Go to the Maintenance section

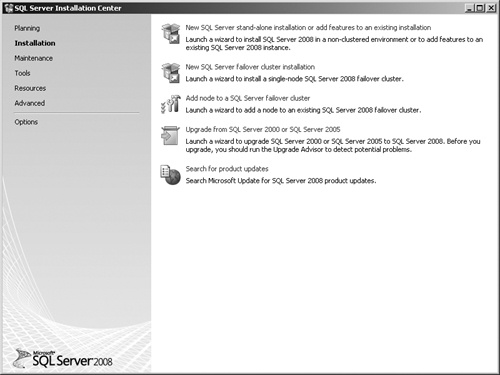[x=33, y=58]
